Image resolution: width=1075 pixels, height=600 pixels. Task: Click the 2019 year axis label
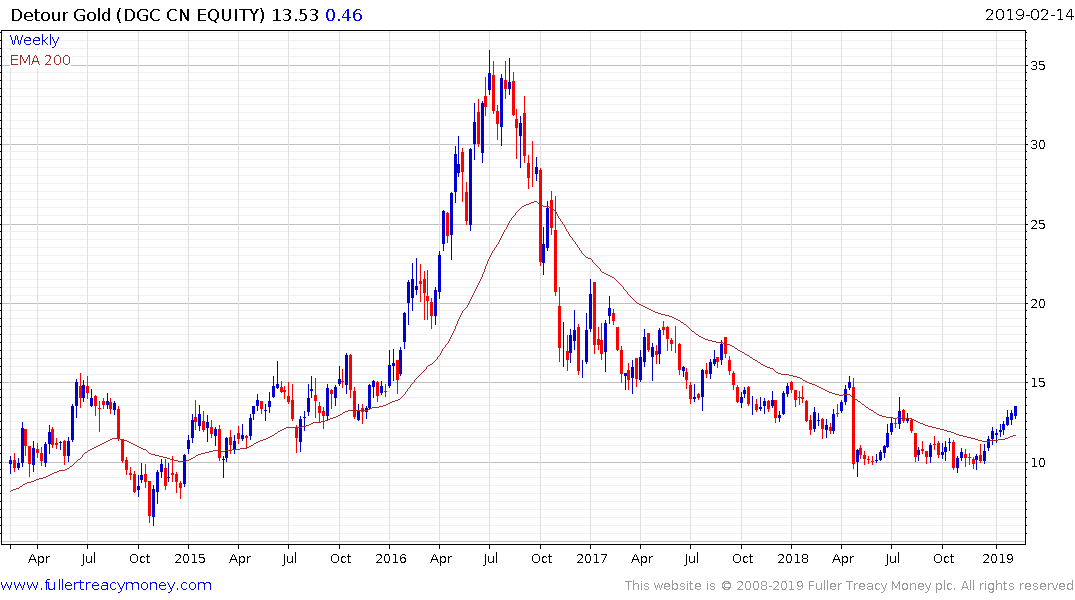click(998, 558)
